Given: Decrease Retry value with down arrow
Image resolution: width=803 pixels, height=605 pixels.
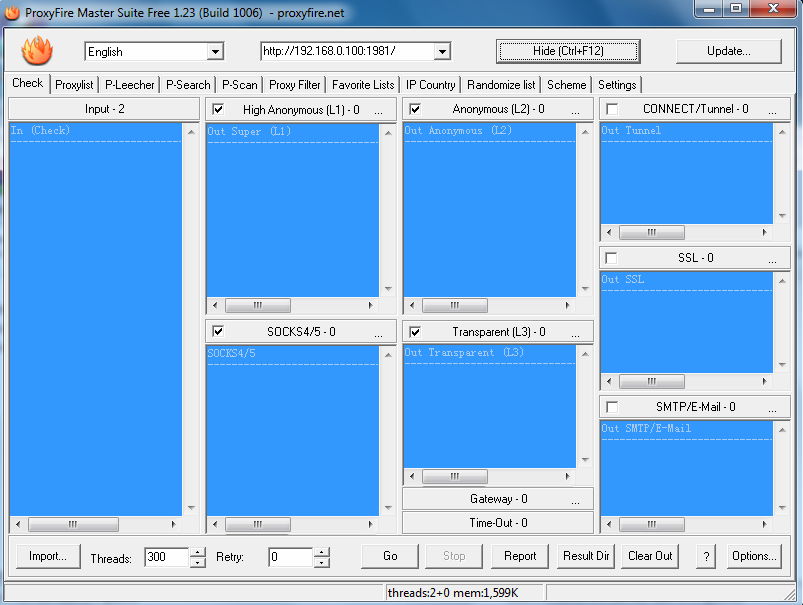Looking at the screenshot, I should (x=322, y=562).
